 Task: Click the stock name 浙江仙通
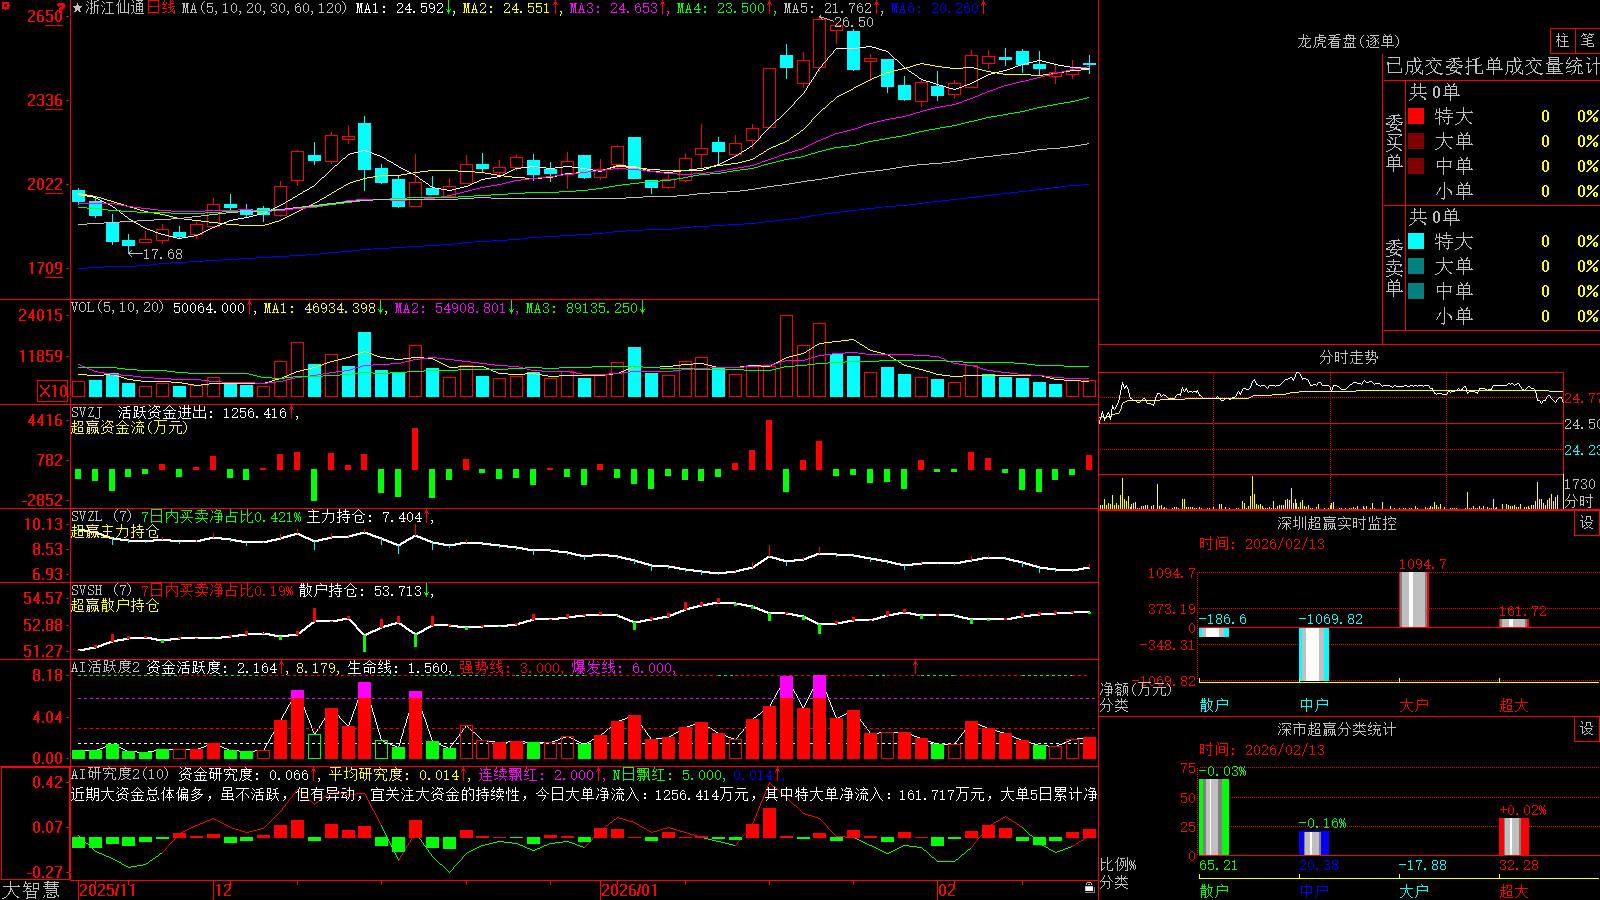115,8
